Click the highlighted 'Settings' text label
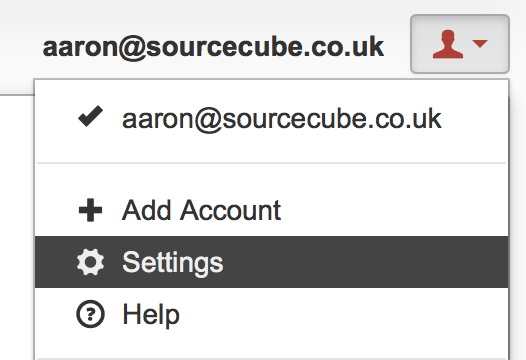 pos(172,263)
